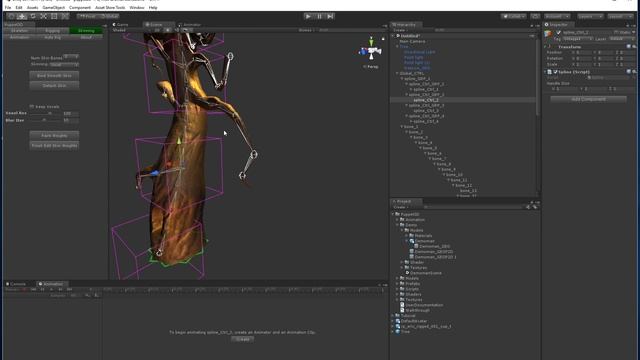Collapse the Global_CTRL hierarchy item

[397, 73]
